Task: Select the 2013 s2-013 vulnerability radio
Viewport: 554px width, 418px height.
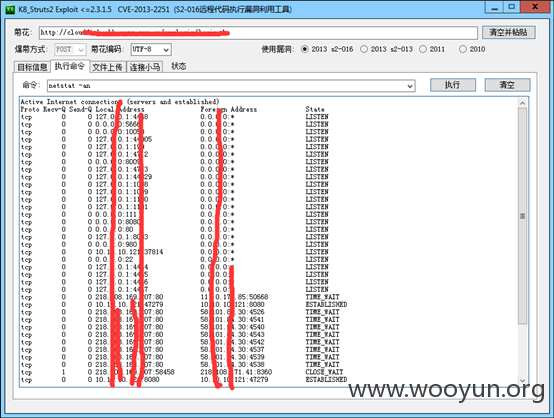Action: 364,49
